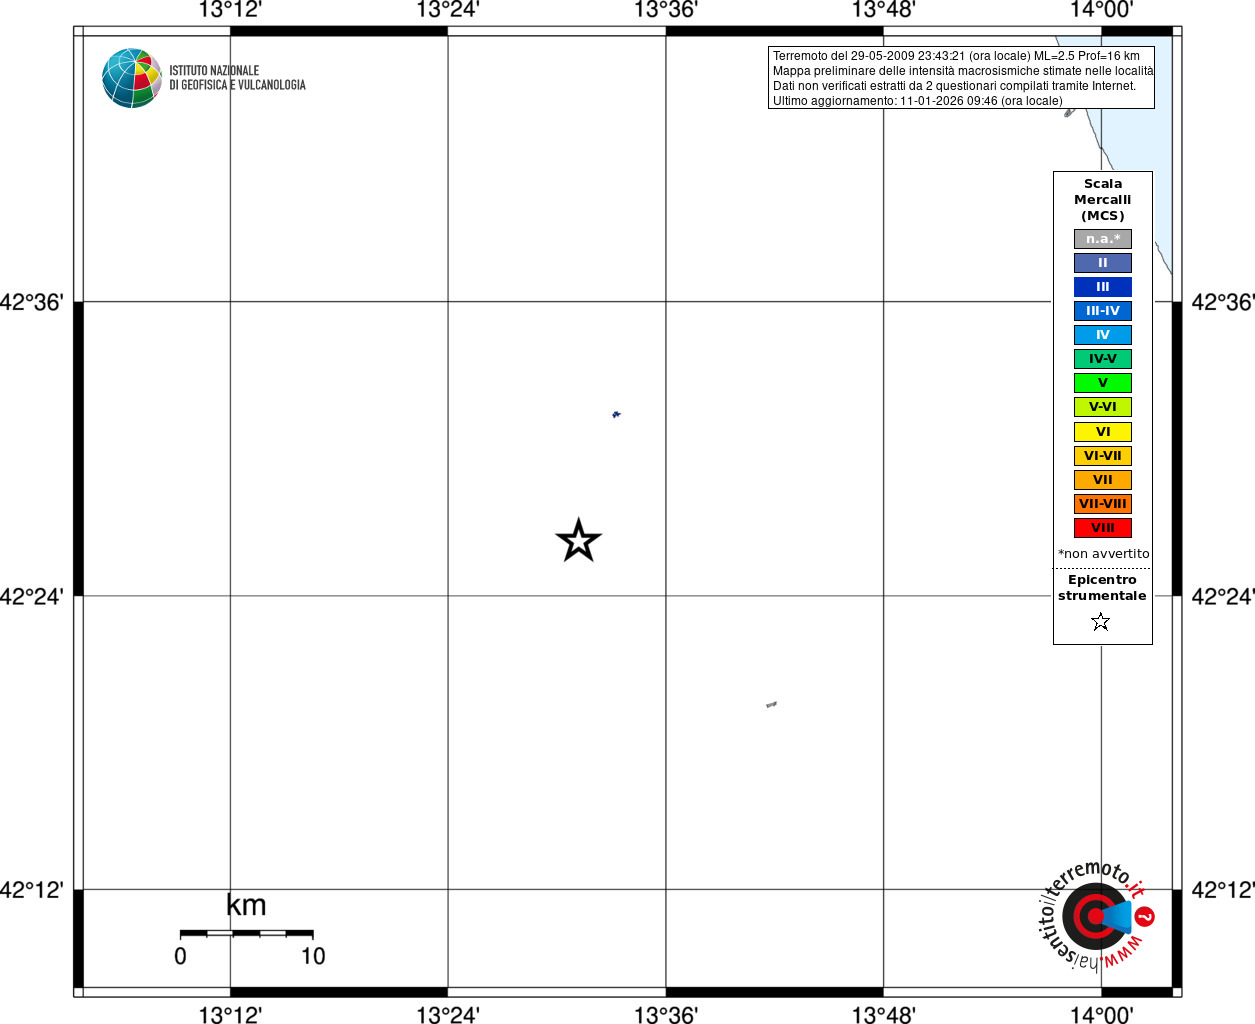The height and width of the screenshot is (1024, 1255).
Task: Click the Scala Mercalli (MCS) legend title
Action: (1103, 200)
